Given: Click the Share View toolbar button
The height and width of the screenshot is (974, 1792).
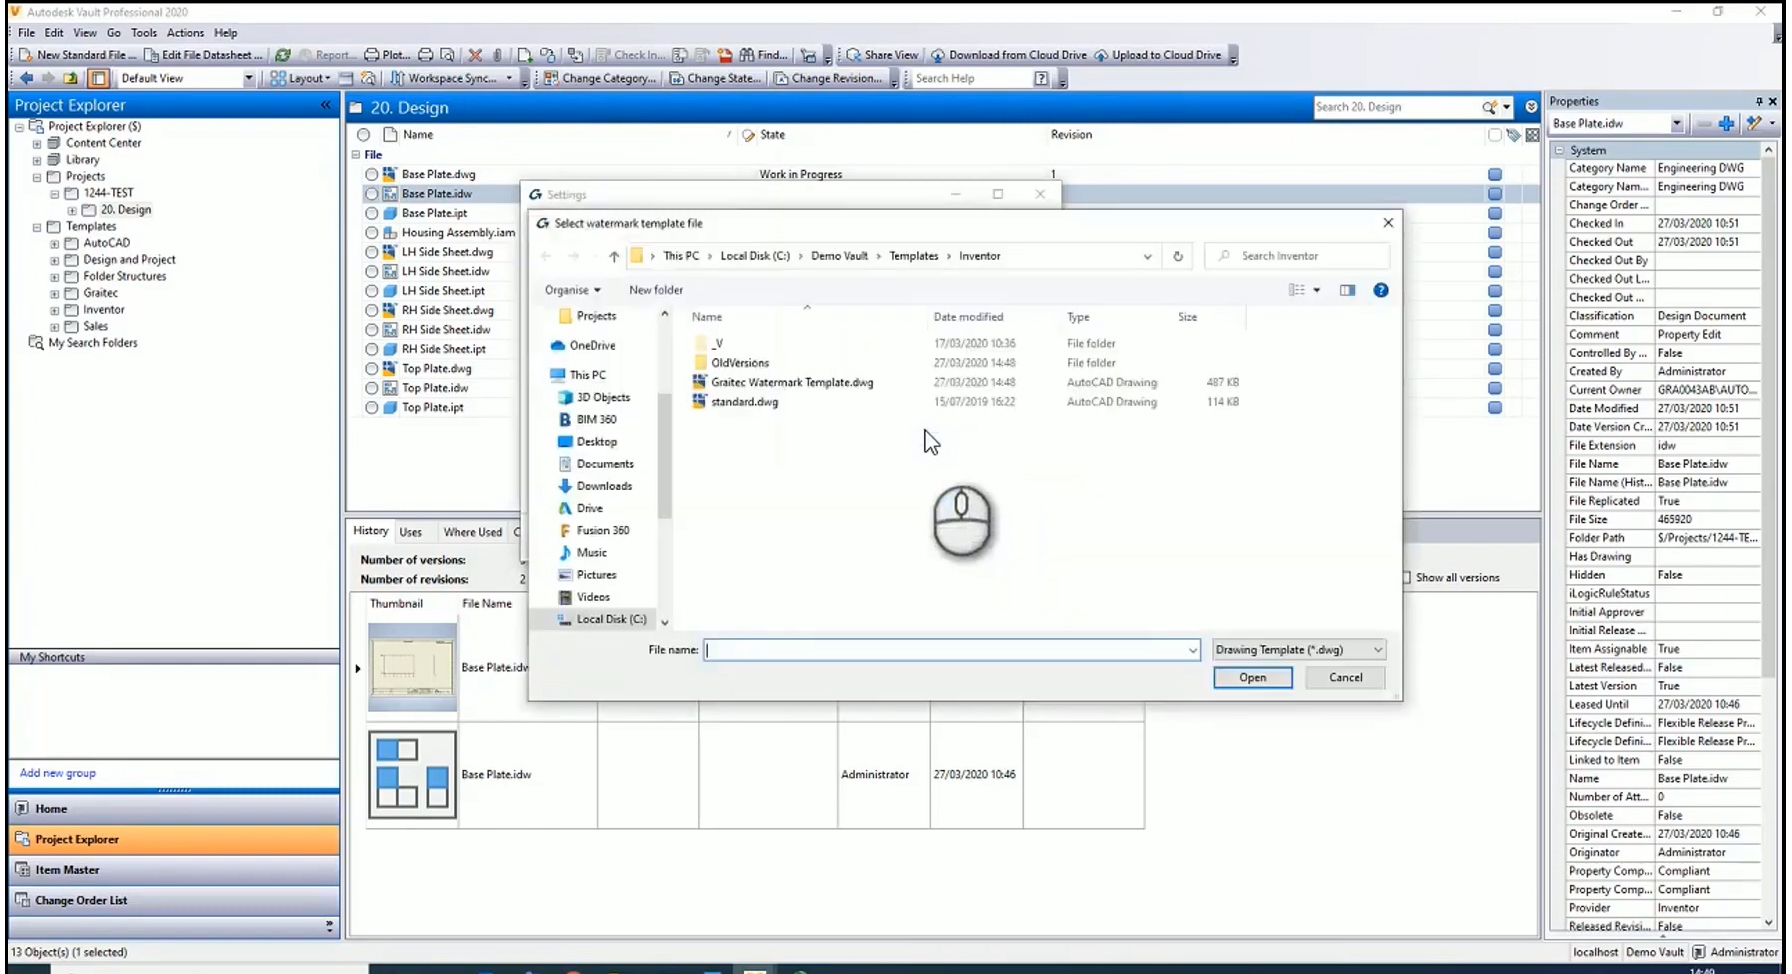Looking at the screenshot, I should (x=882, y=55).
